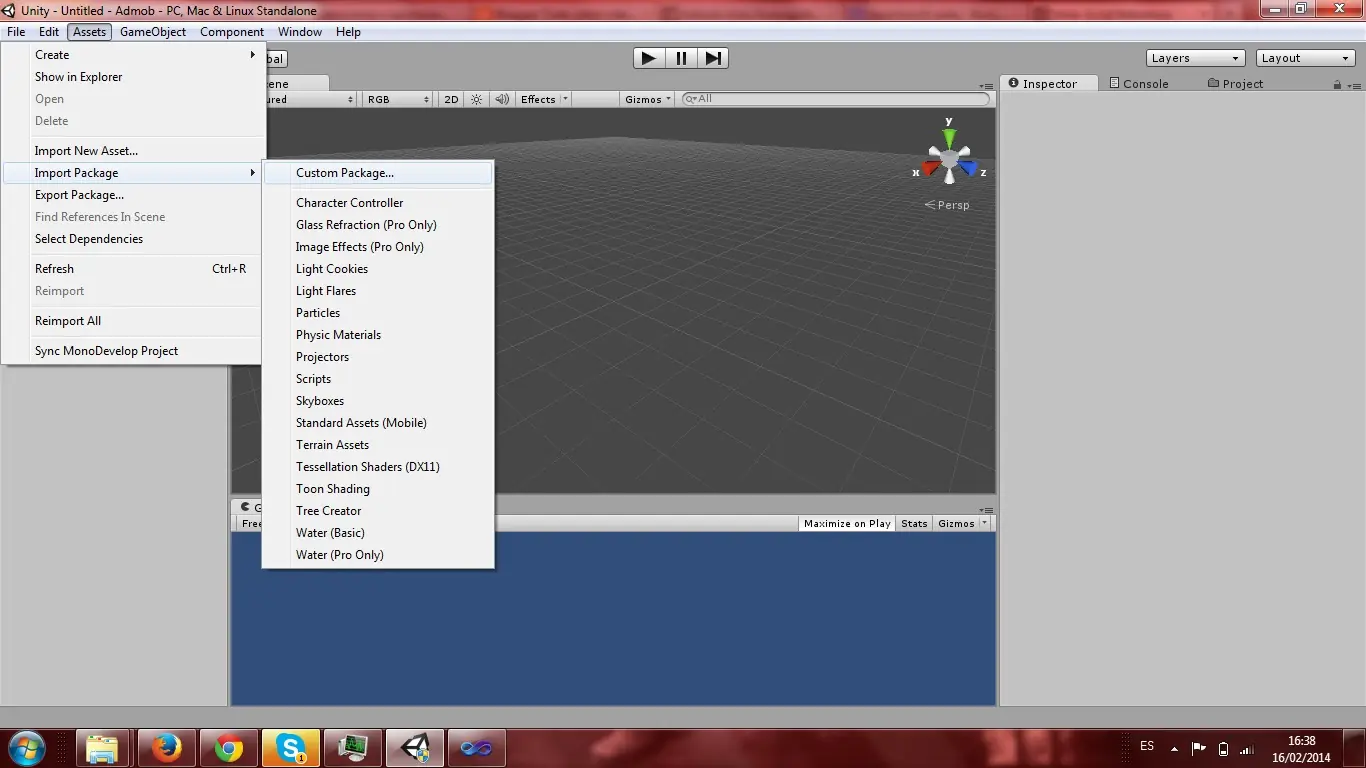Select the Inspector tab
Viewport: 1366px width, 768px height.
[x=1049, y=84]
